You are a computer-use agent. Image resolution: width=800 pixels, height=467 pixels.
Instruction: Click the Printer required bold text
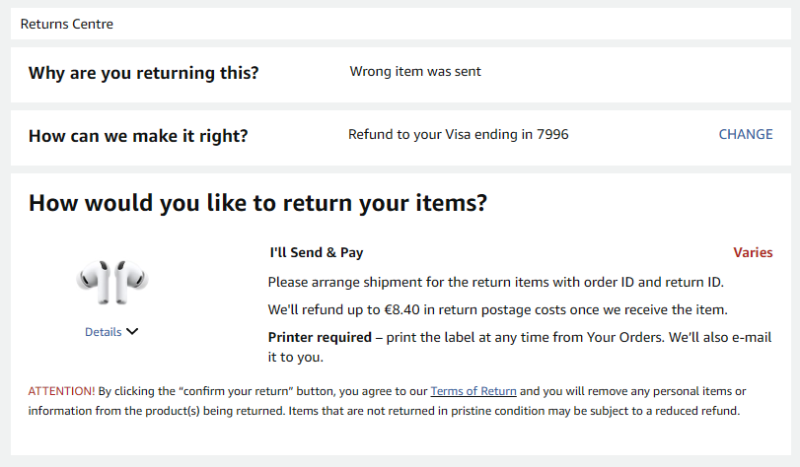pos(319,337)
